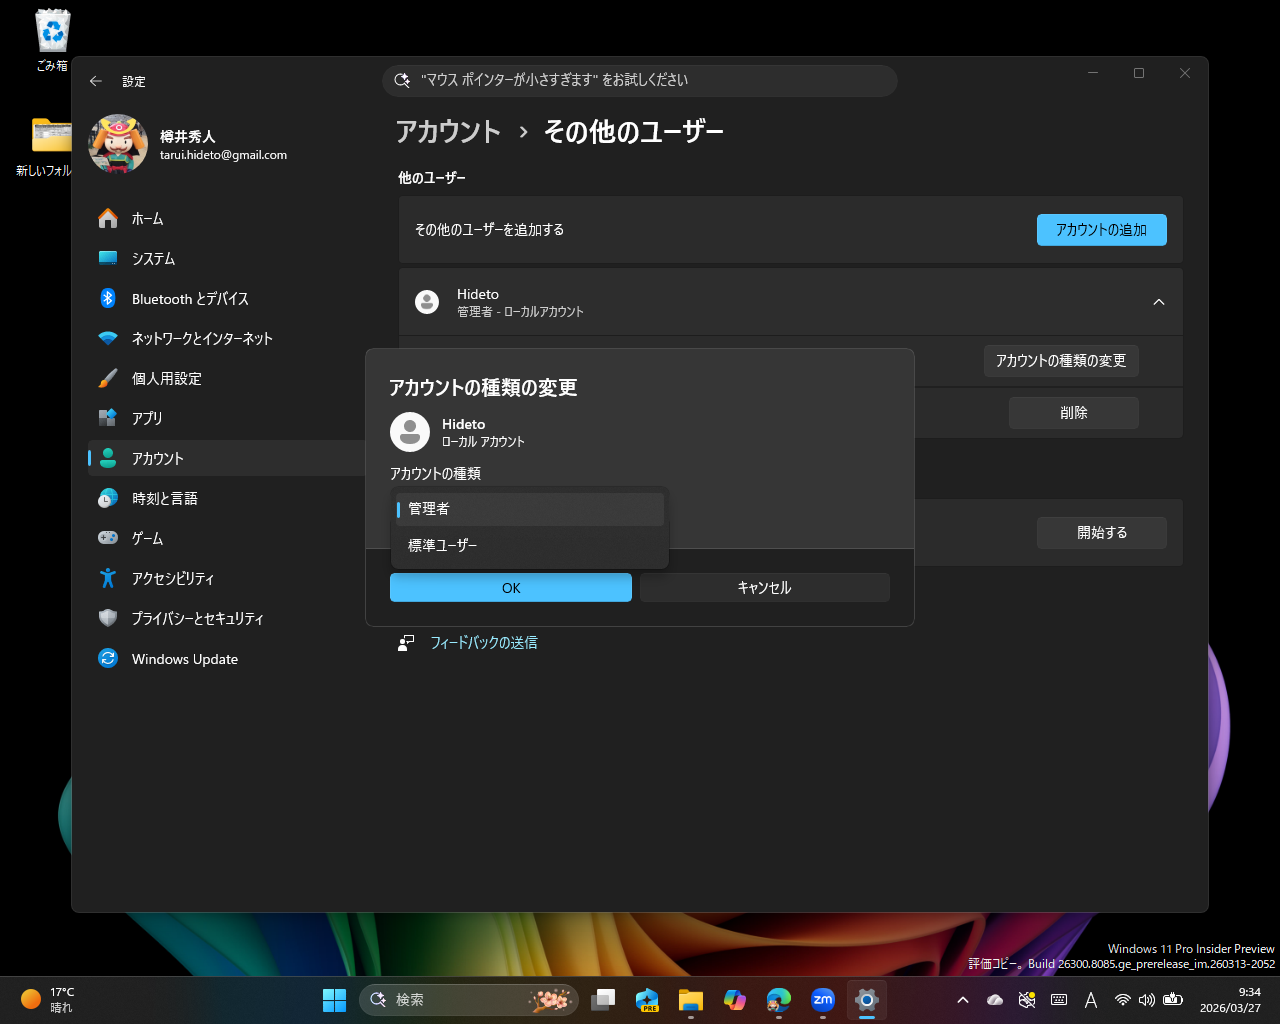This screenshot has height=1024, width=1280.
Task: Confirm the account type change with OK
Action: click(510, 587)
